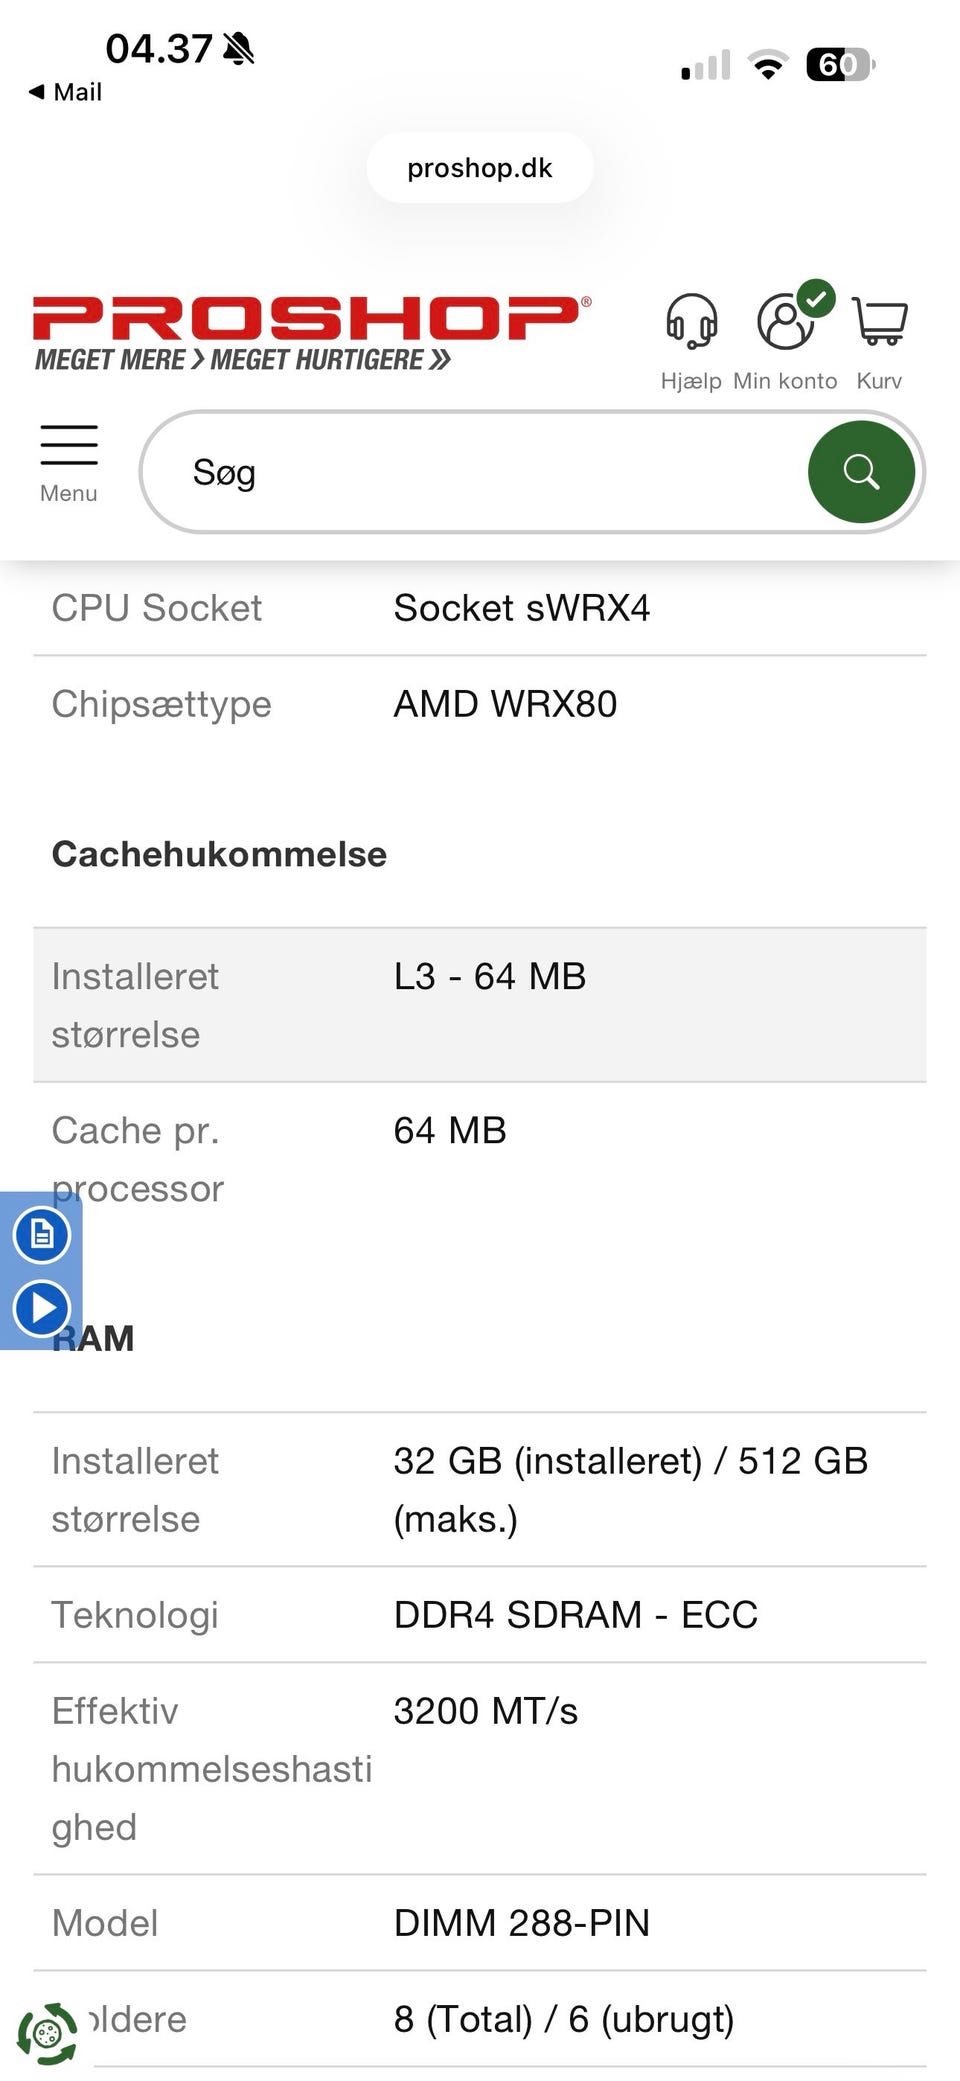
Task: Tap the 3200 MT/s memory speed value
Action: pyautogui.click(x=485, y=1711)
